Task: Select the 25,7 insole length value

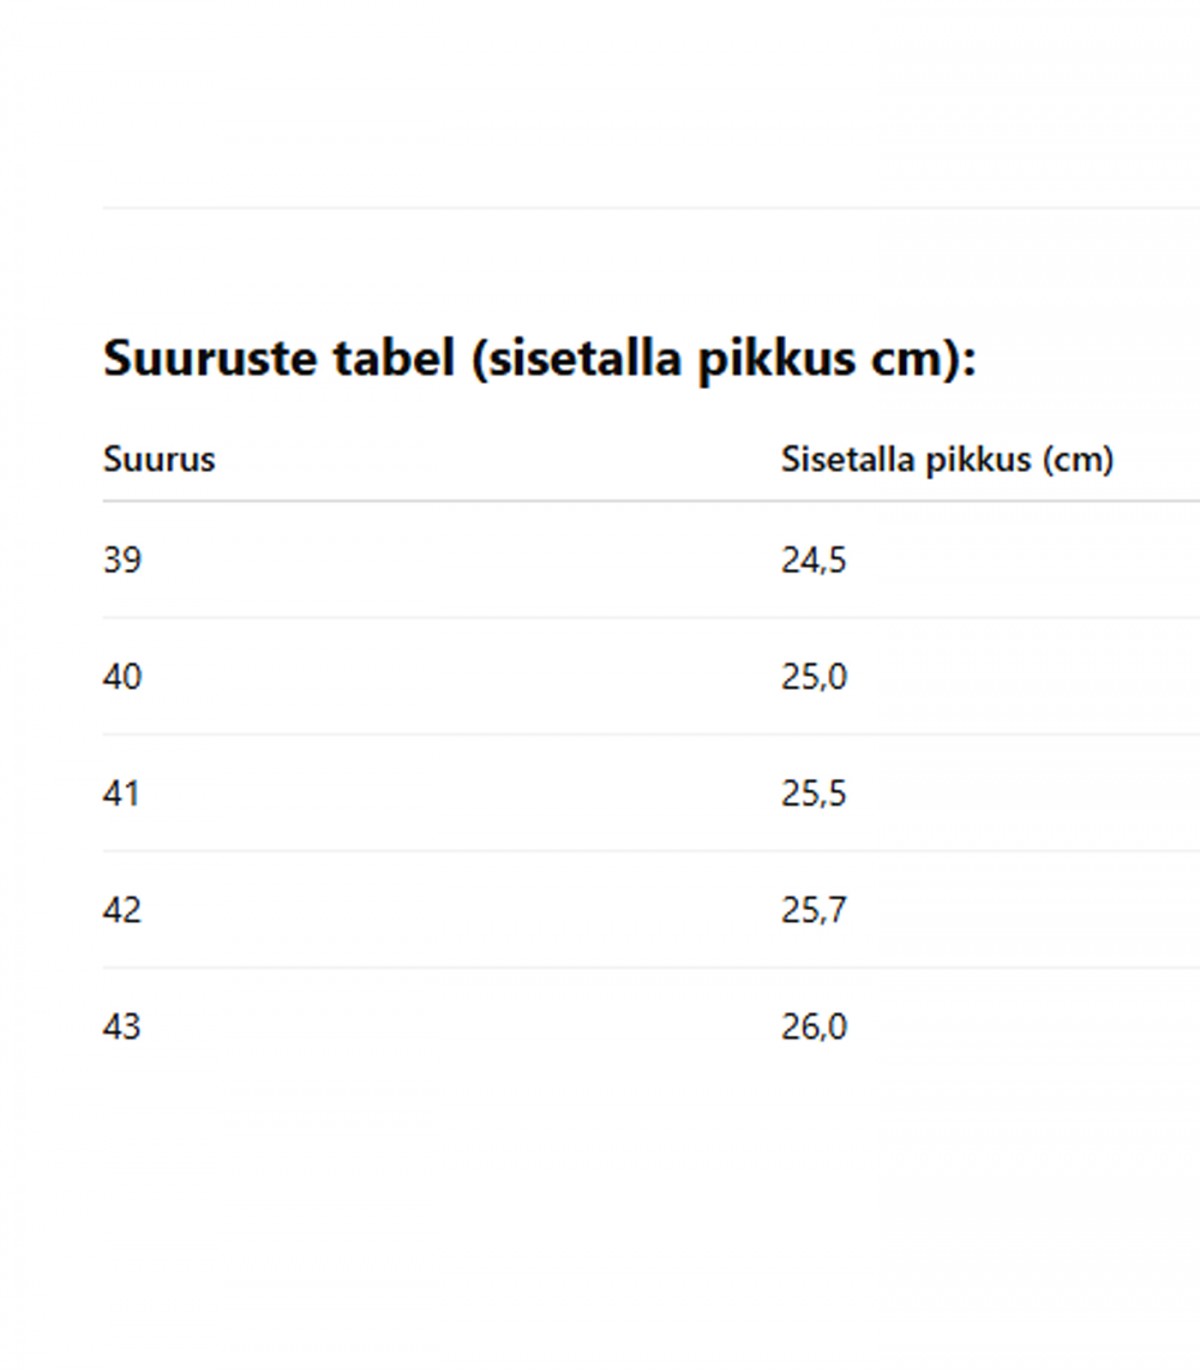Action: click(813, 910)
